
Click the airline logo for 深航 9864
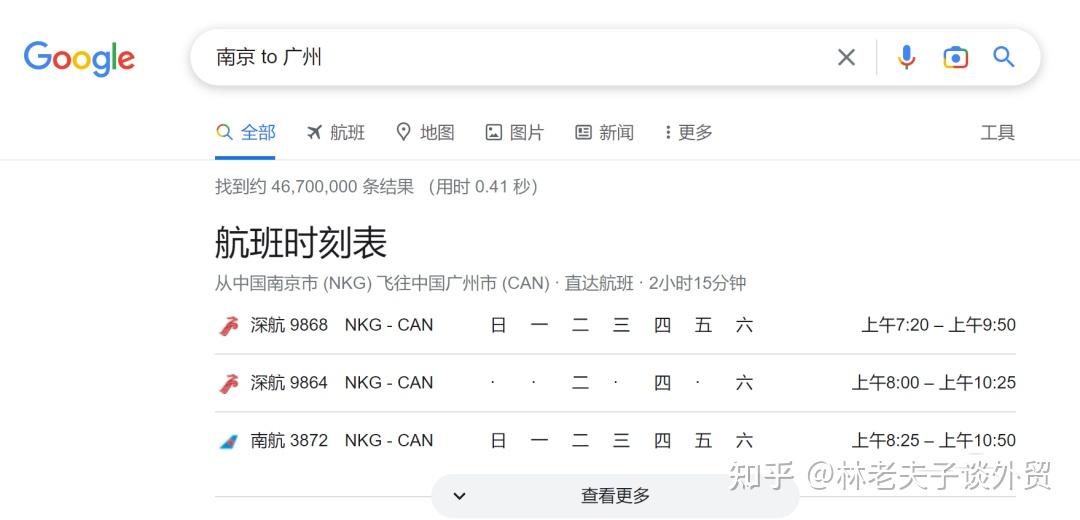229,383
